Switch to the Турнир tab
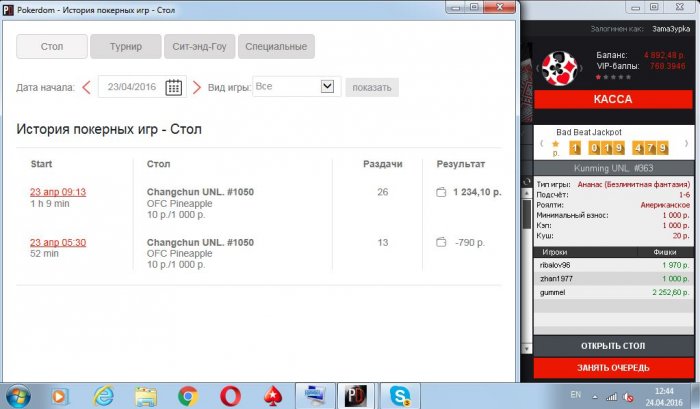Viewport: 700px width, 409px height. 126,46
